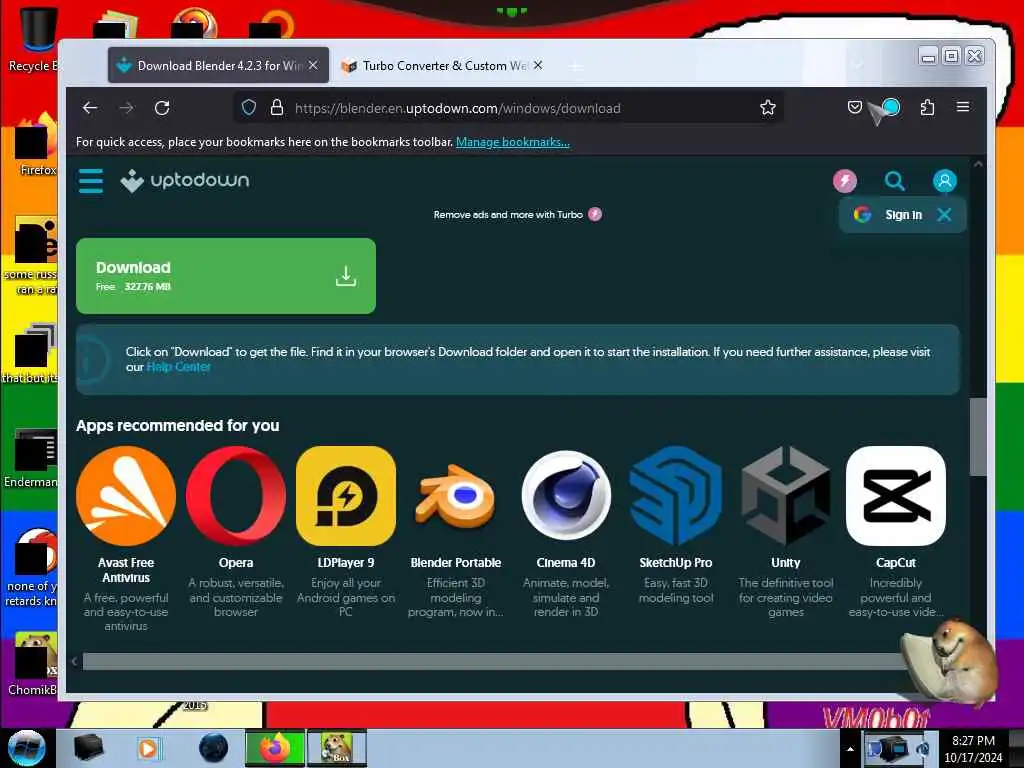Image resolution: width=1024 pixels, height=768 pixels.
Task: Open the Help Center link
Action: (178, 367)
